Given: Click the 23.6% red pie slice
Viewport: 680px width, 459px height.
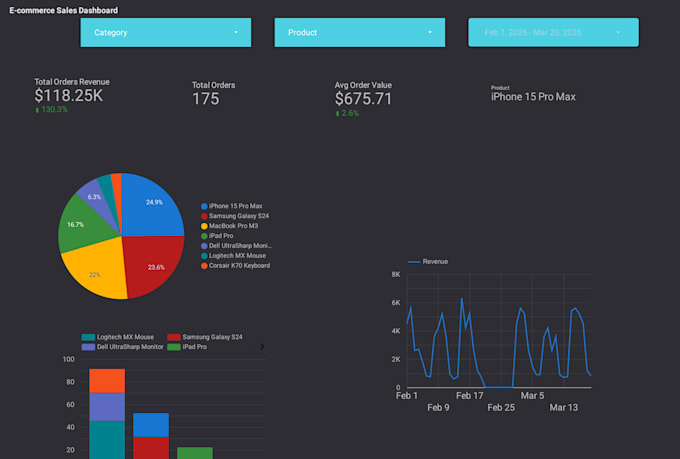Looking at the screenshot, I should [x=152, y=265].
